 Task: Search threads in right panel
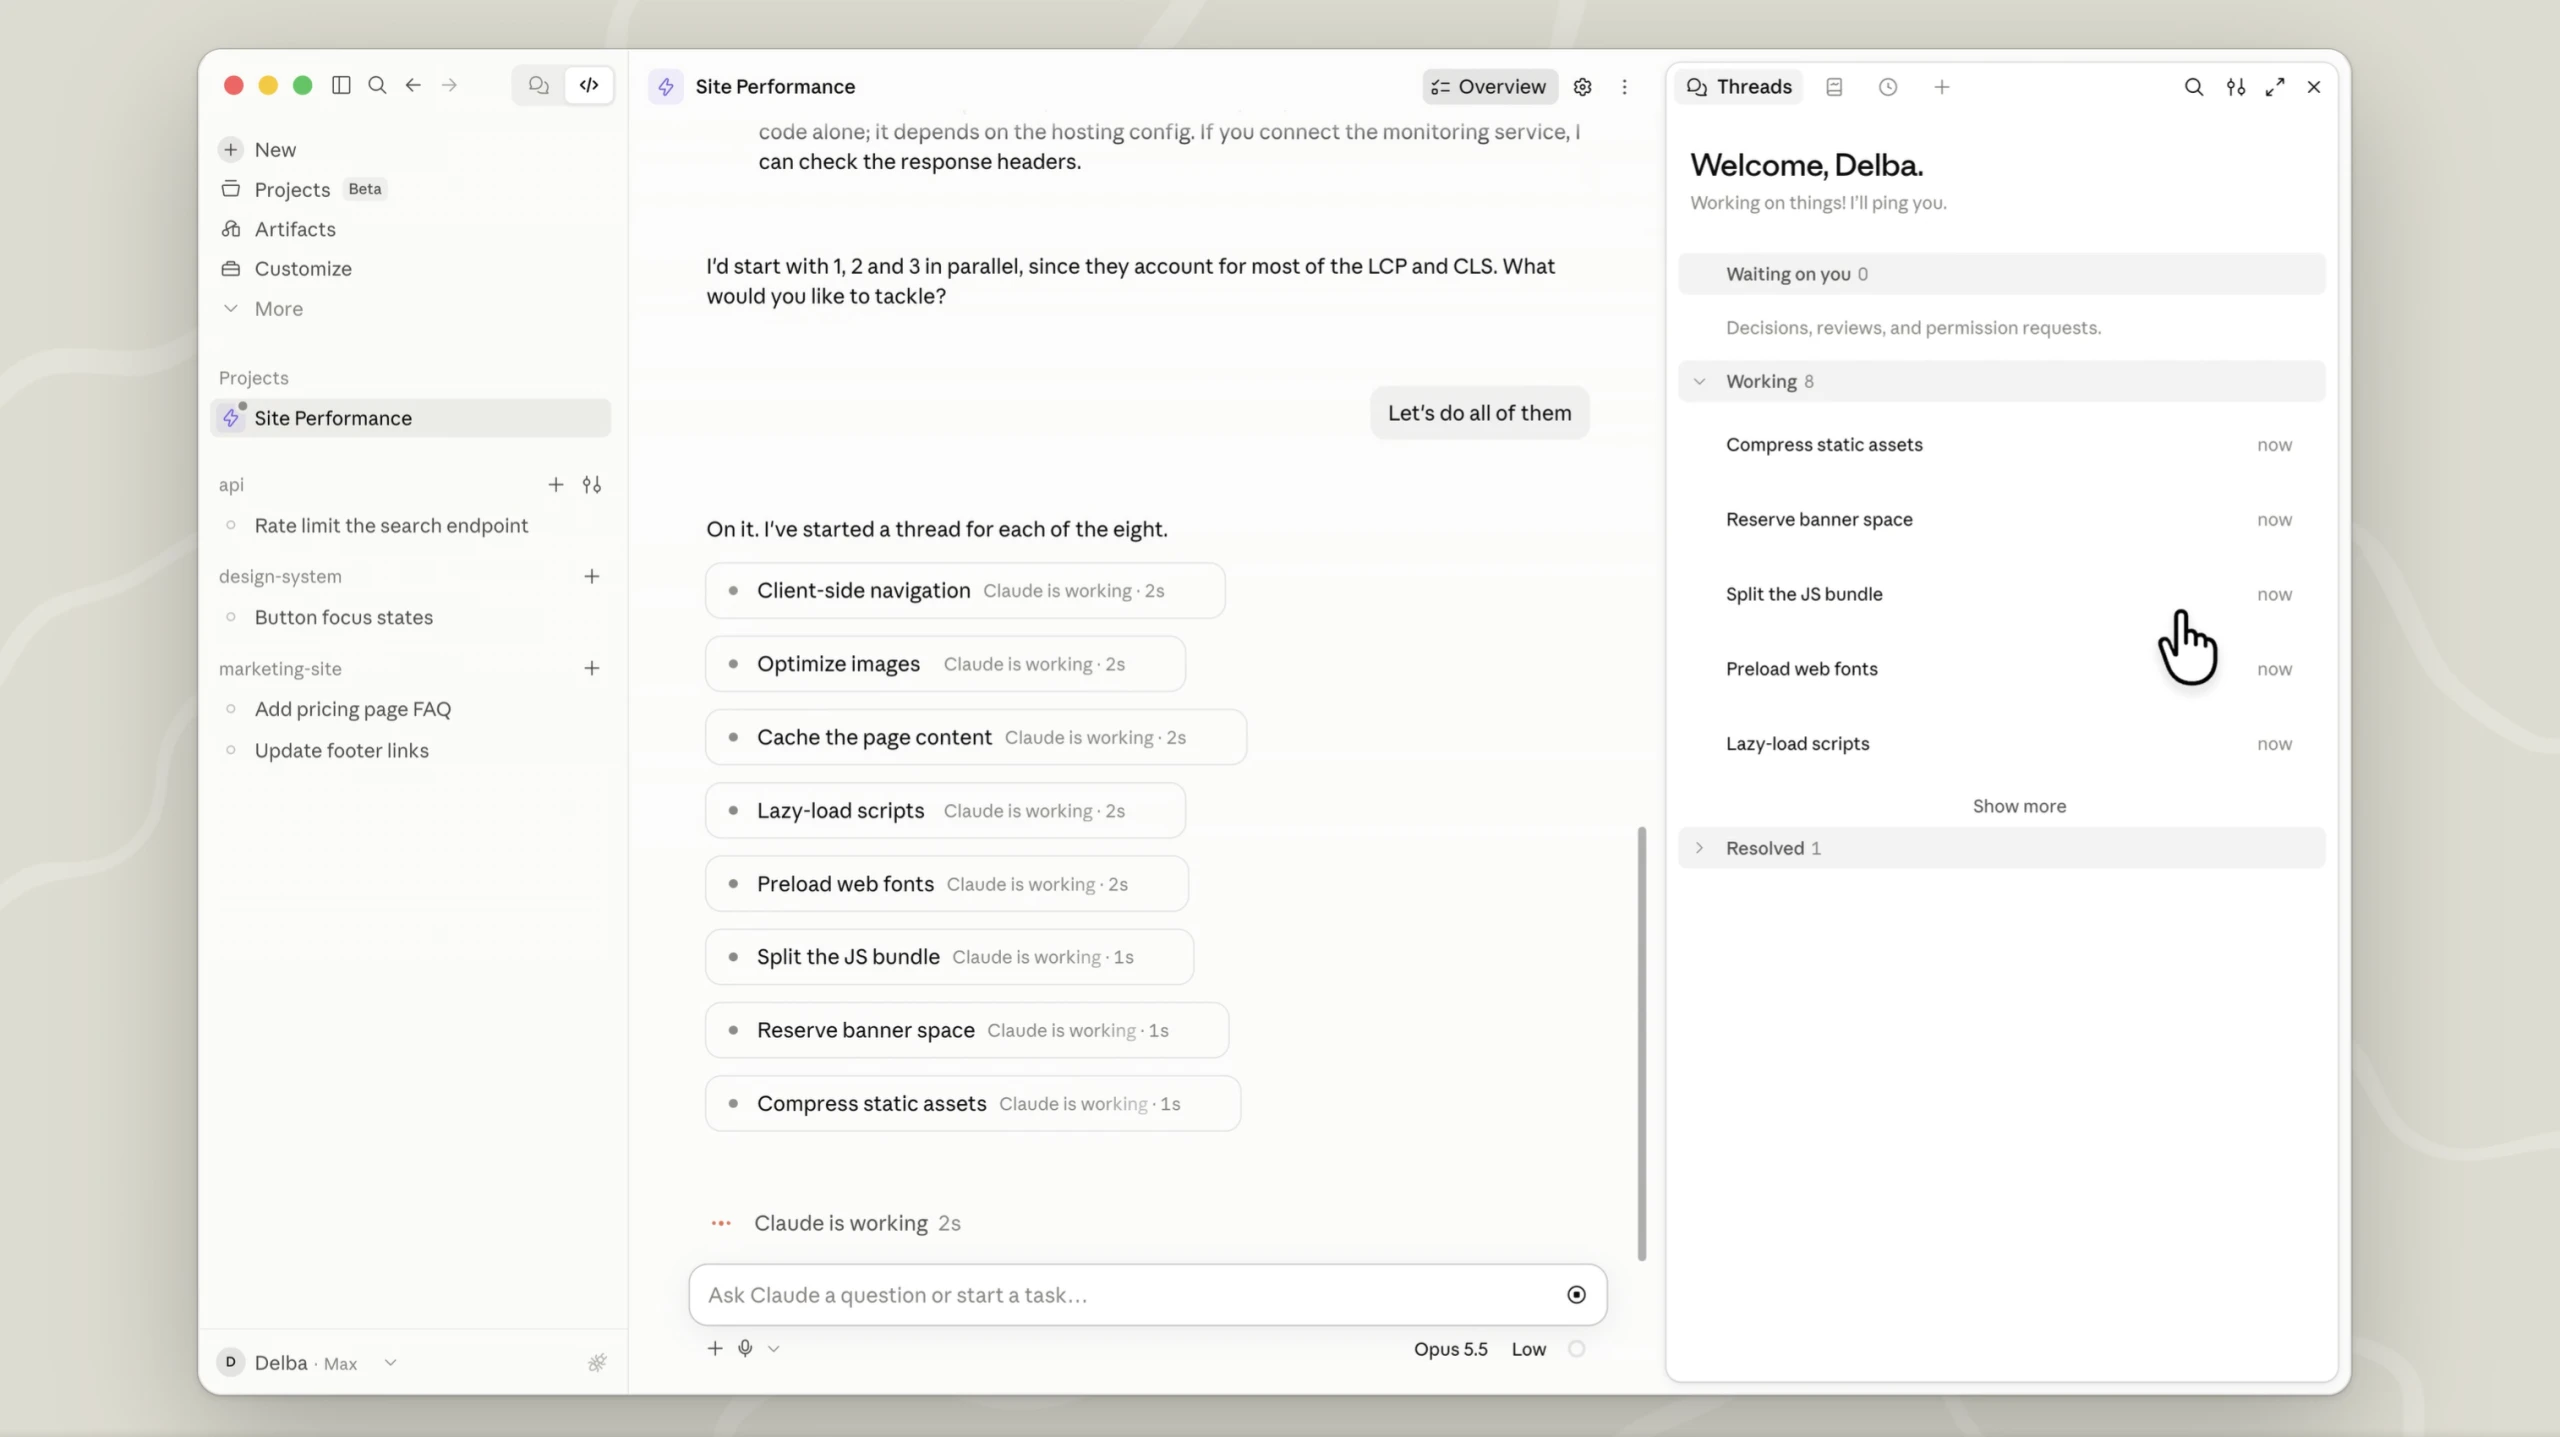pos(2193,87)
